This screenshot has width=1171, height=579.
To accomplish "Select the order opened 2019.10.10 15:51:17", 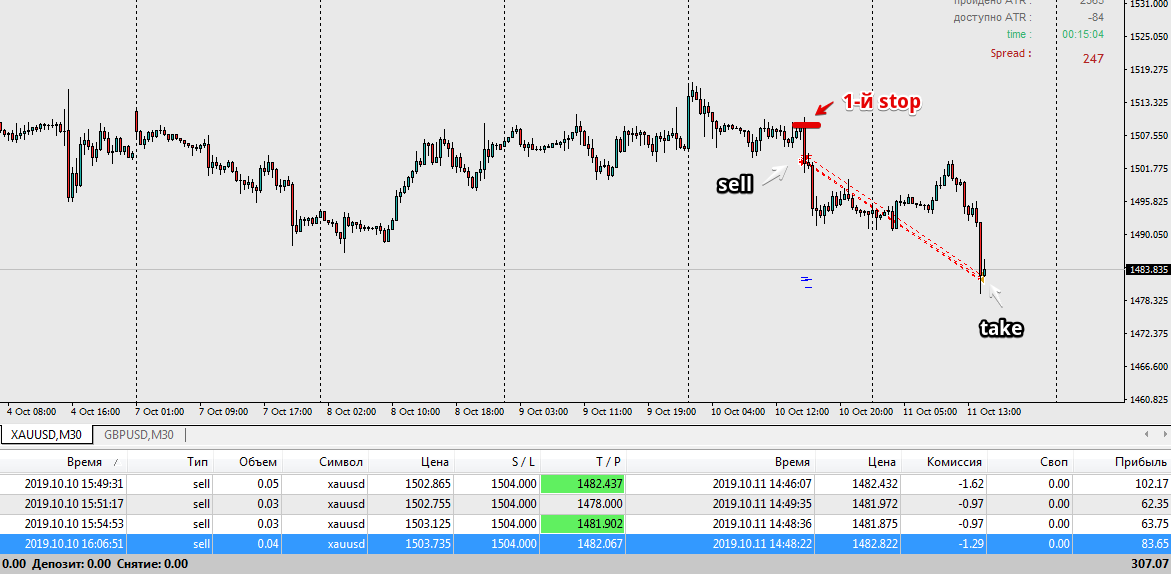I will click(x=586, y=504).
